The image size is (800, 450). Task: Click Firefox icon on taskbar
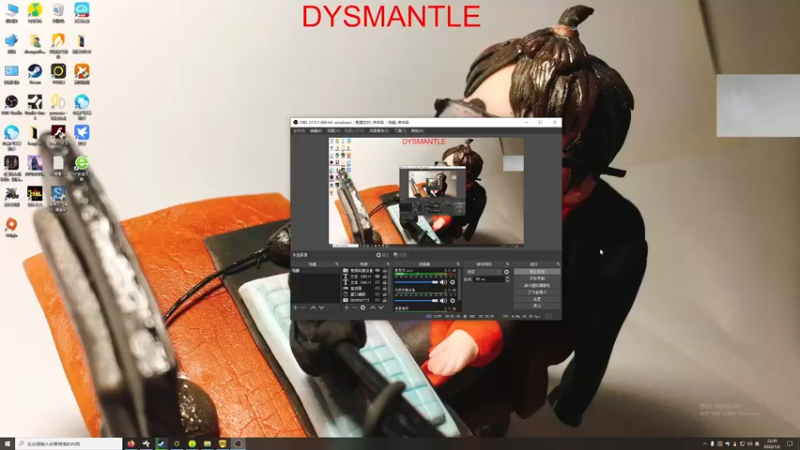tap(131, 443)
